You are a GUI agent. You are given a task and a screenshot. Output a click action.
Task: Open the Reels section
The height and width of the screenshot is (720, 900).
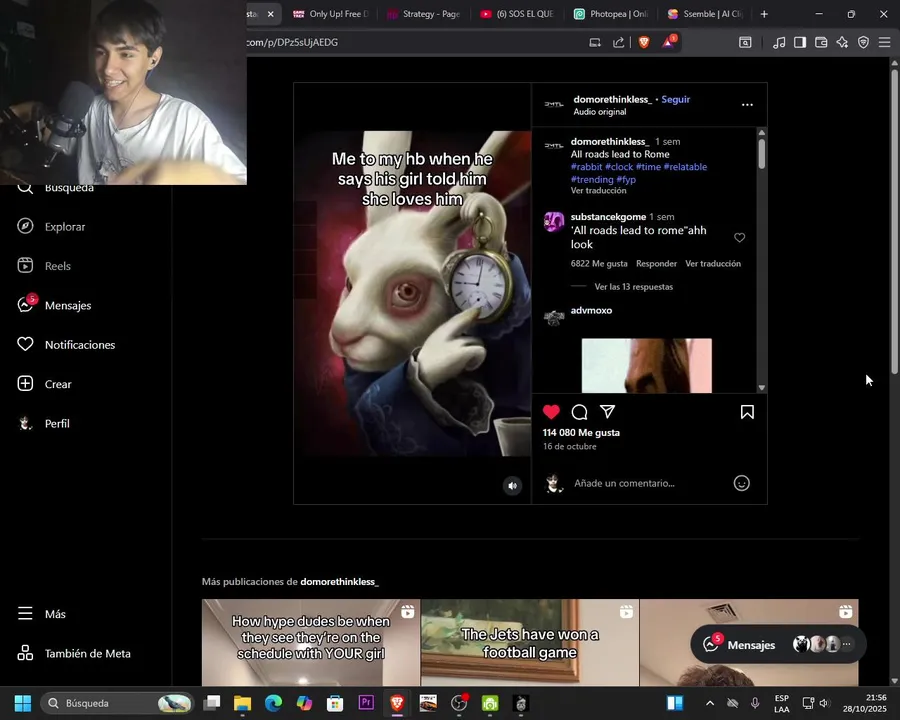pos(44,266)
